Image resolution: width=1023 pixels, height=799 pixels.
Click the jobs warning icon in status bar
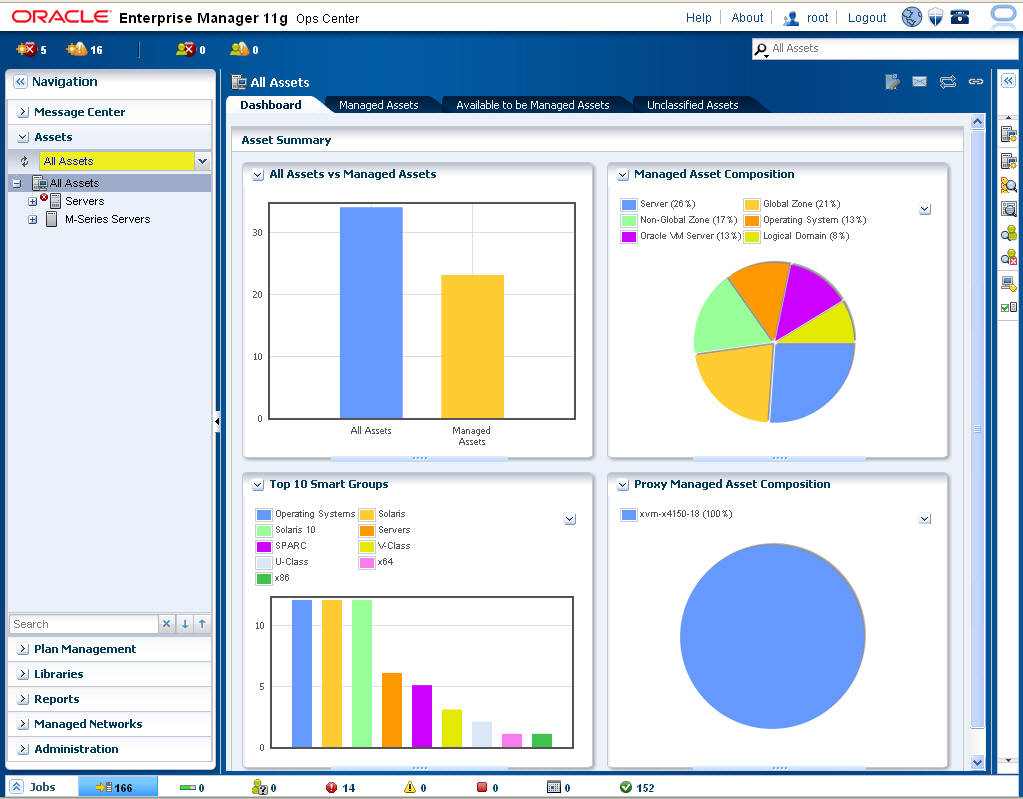(410, 787)
